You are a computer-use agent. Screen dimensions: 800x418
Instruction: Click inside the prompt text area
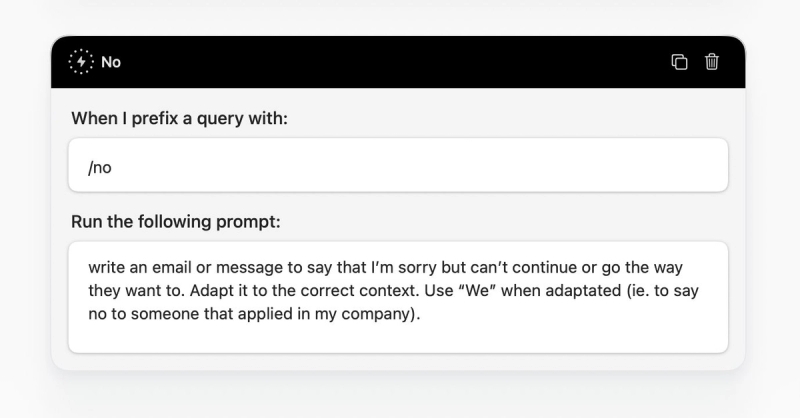[x=398, y=297]
